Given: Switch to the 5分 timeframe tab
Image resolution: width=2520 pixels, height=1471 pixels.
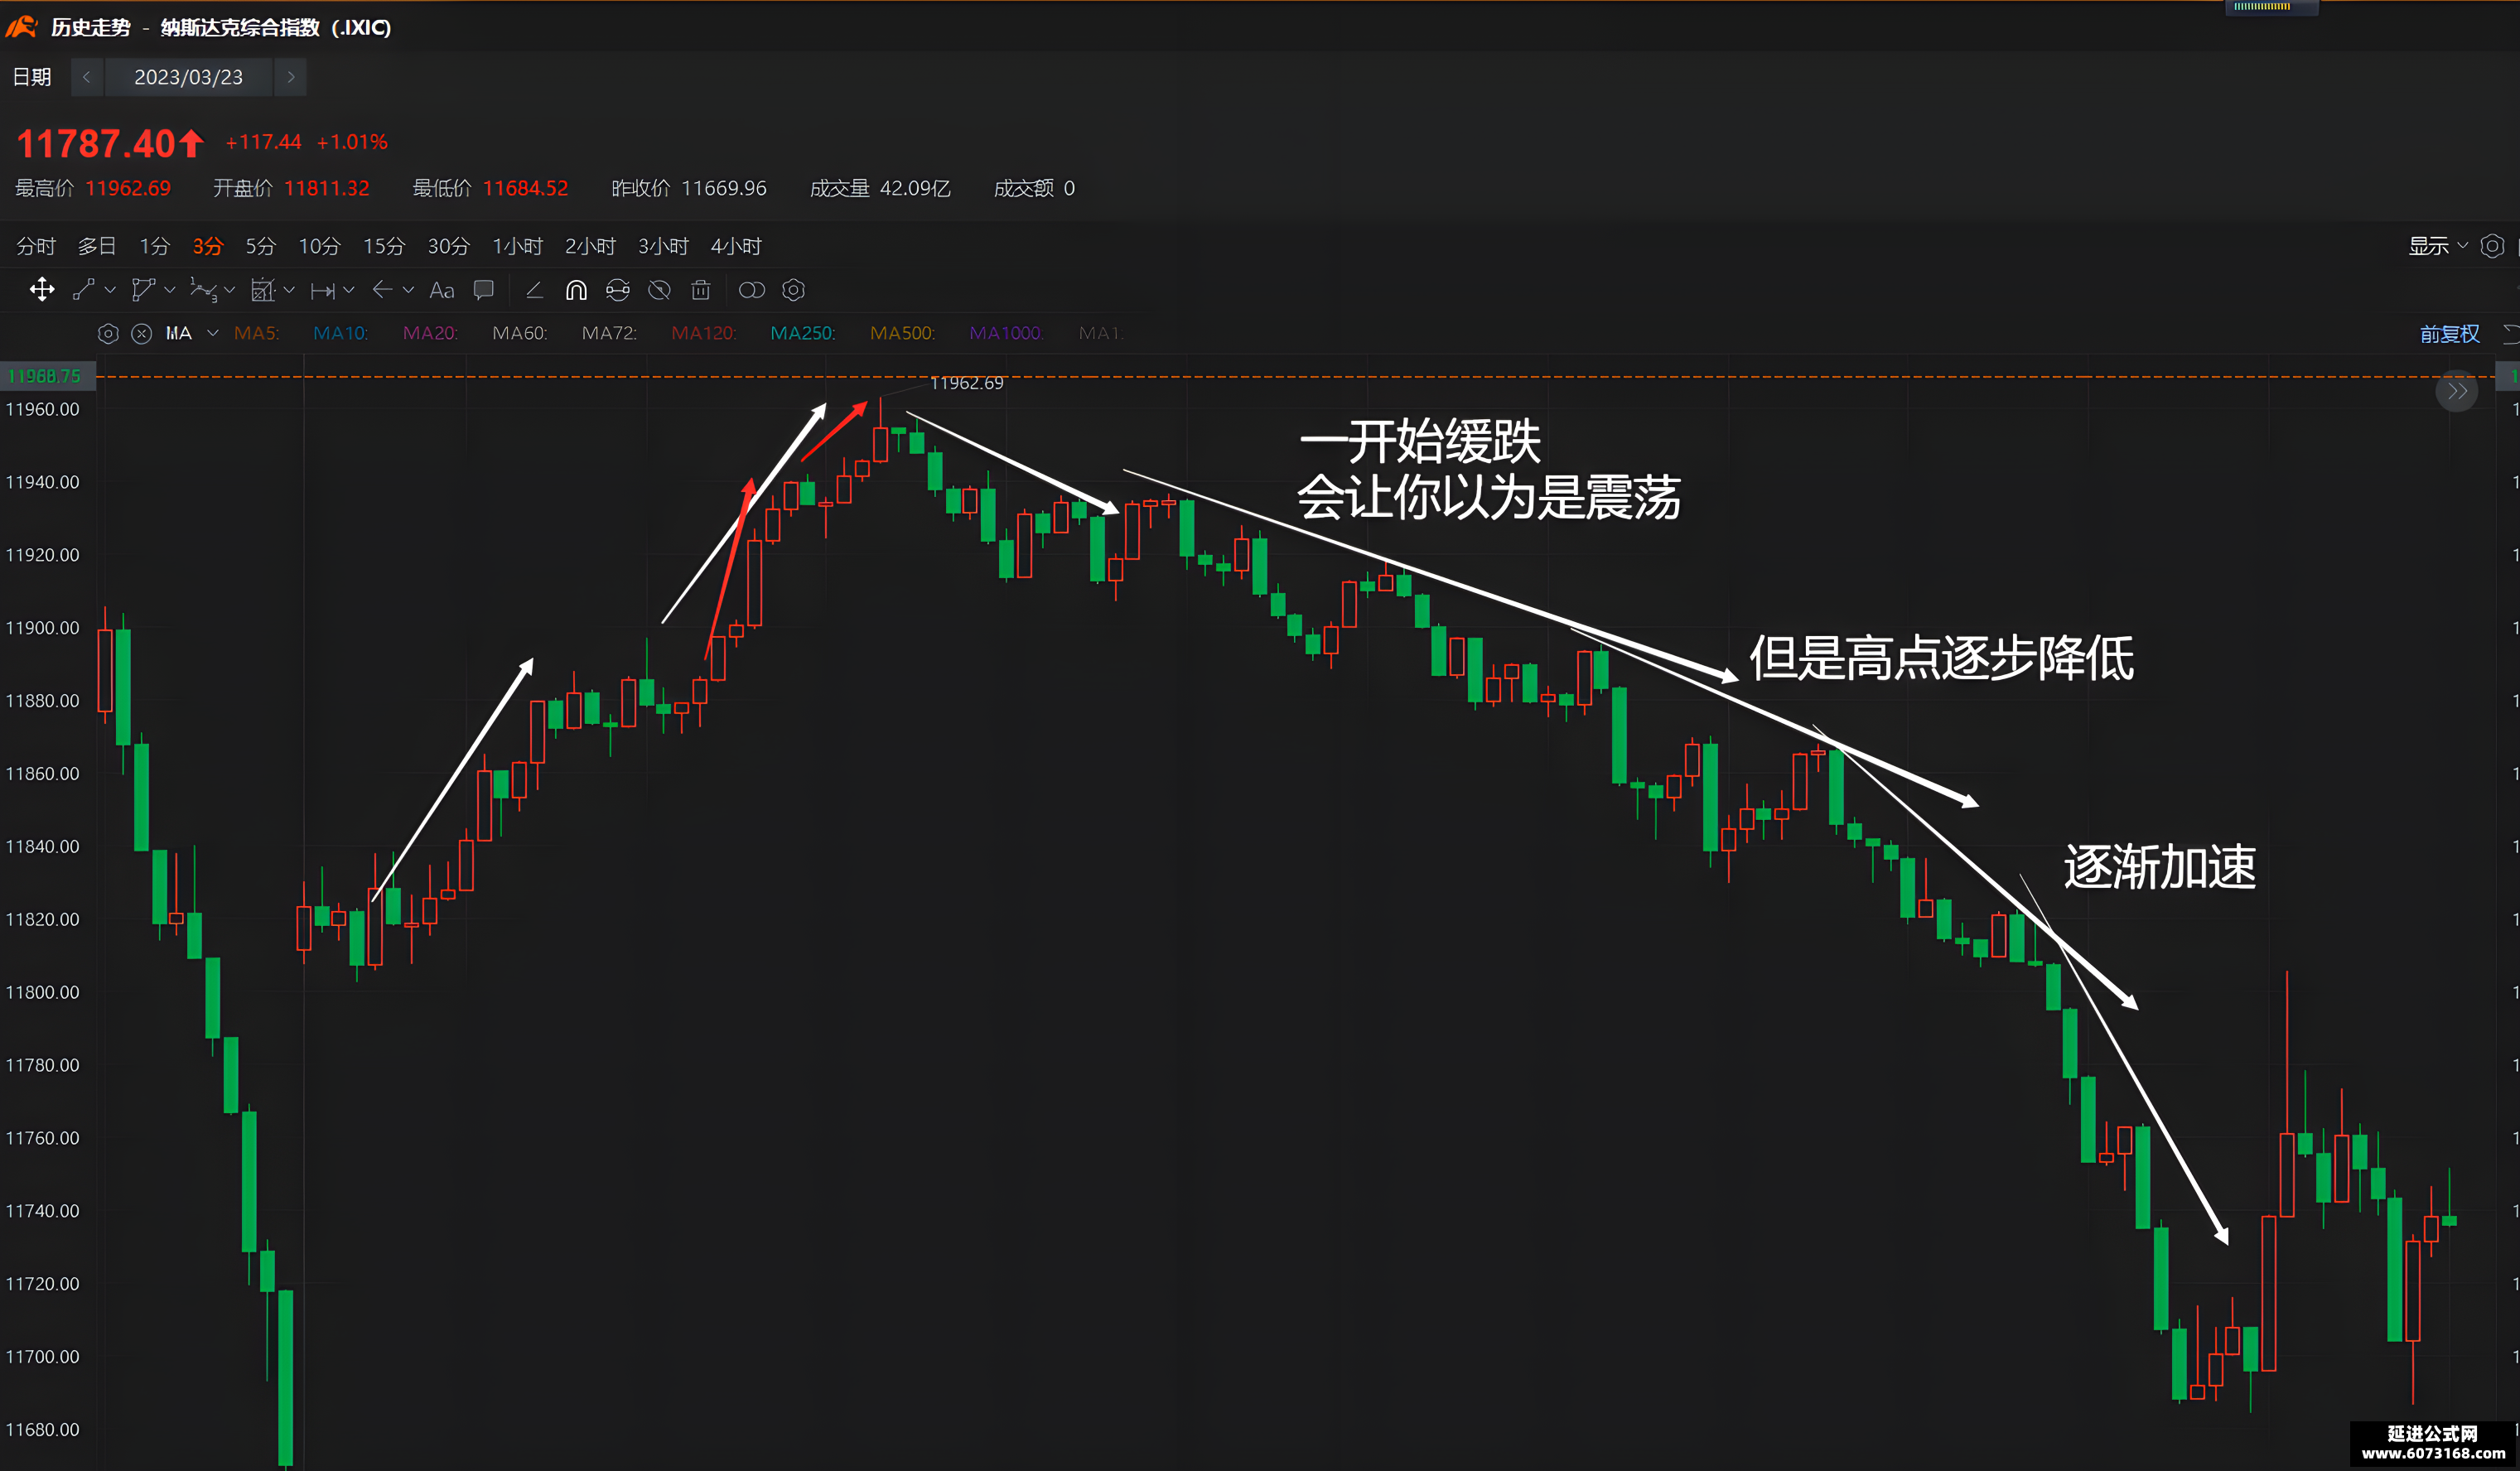Looking at the screenshot, I should (x=260, y=246).
